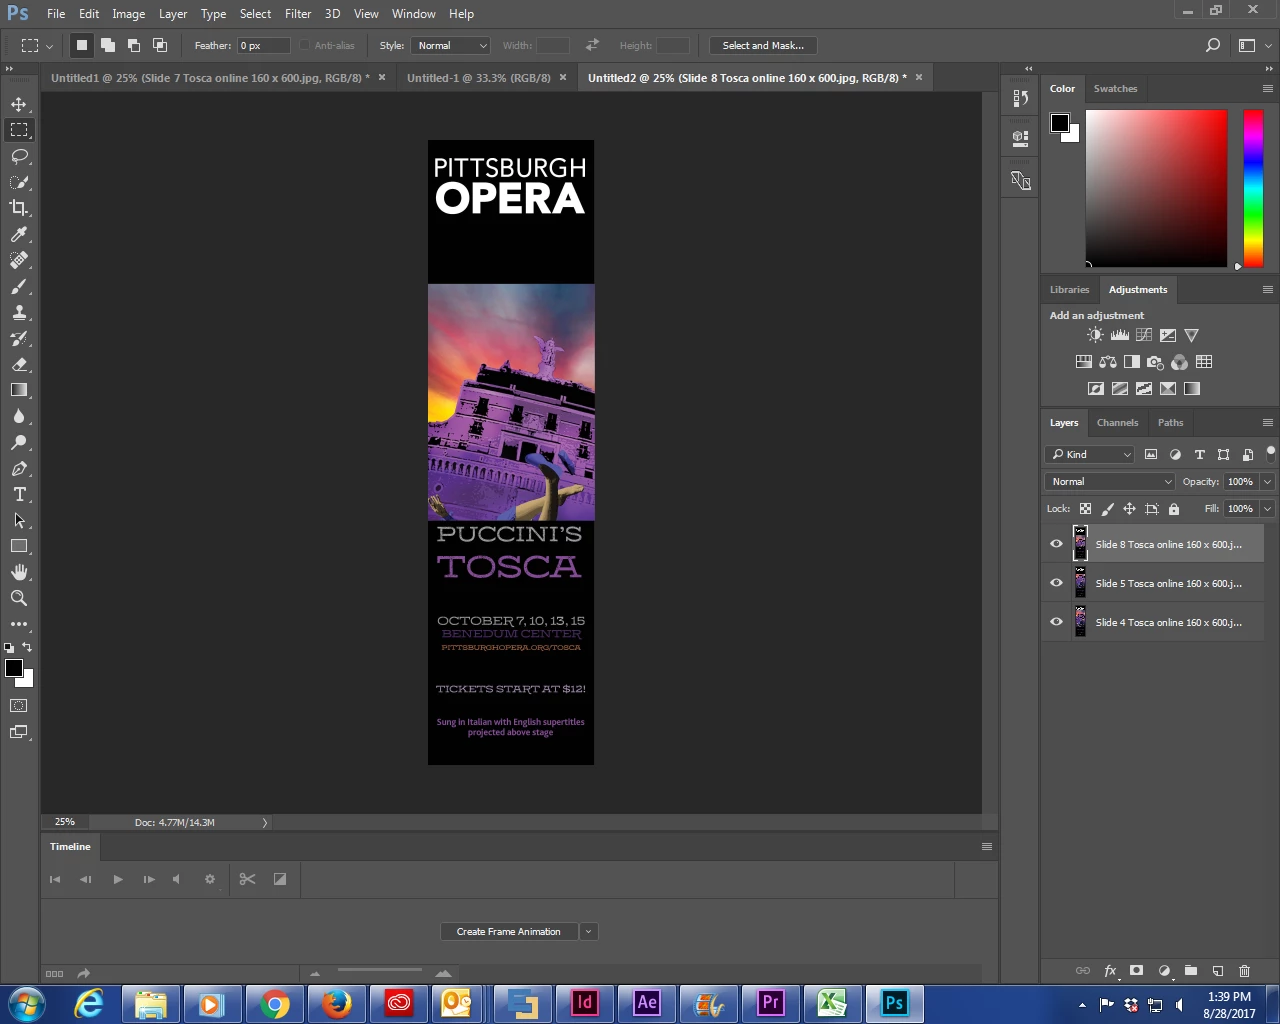Click the Feather input field
Screen dimensions: 1280x1024
pyautogui.click(x=264, y=45)
